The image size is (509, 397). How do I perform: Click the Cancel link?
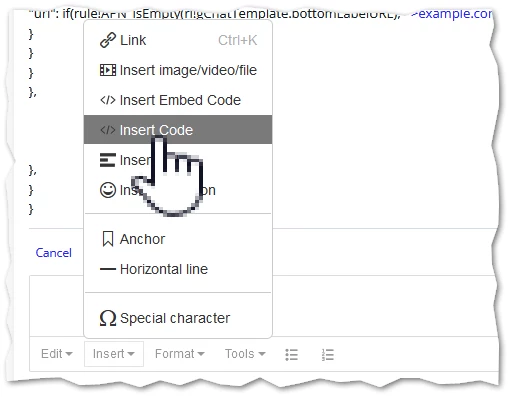click(x=53, y=253)
